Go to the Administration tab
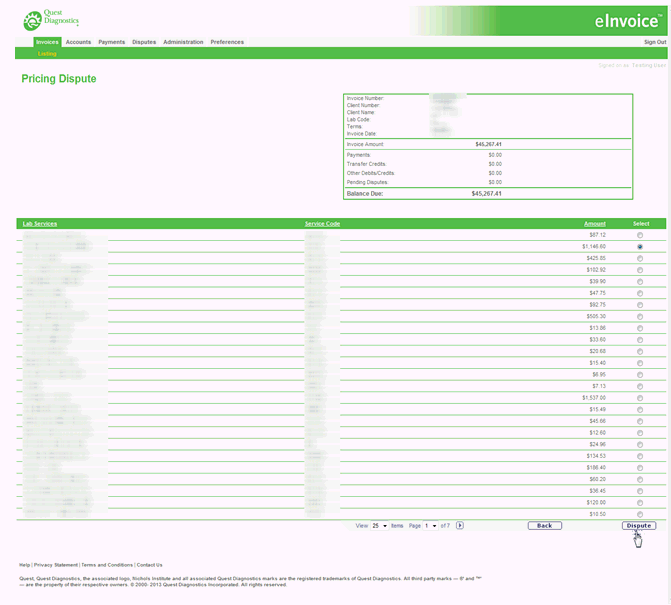Screen dimensions: 671x605 click(183, 42)
